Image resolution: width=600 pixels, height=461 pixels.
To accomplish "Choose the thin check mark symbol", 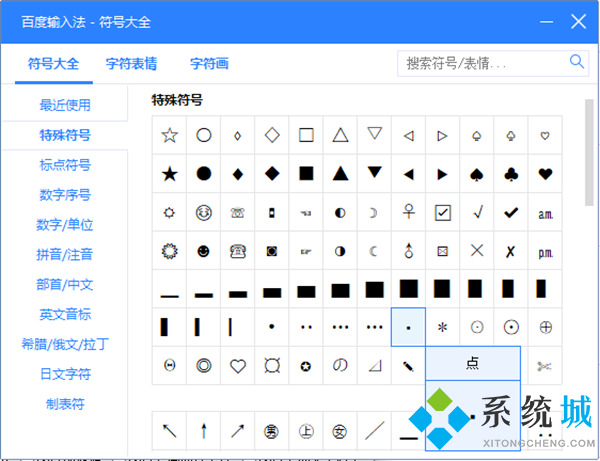I will 477,213.
